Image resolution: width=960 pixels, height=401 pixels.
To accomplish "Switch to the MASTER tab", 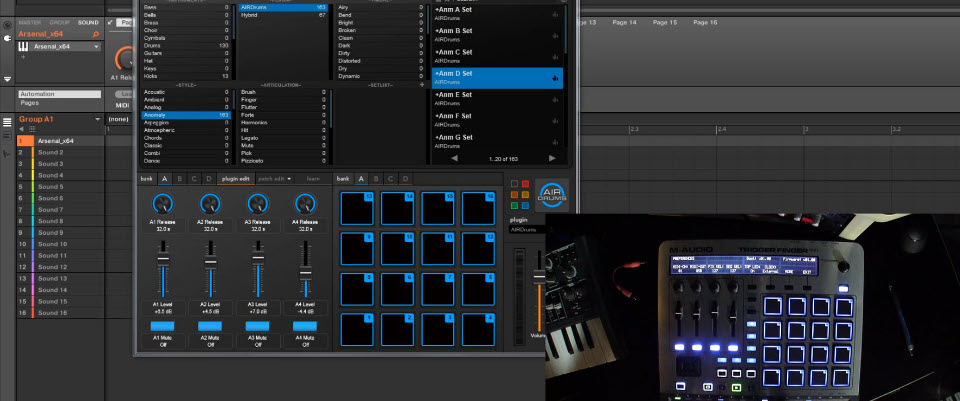I will [30, 23].
